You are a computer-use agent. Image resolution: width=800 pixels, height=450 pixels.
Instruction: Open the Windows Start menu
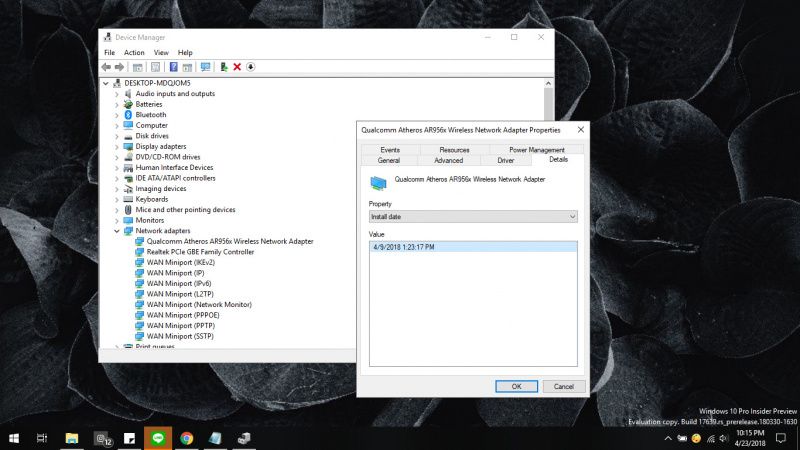(14, 438)
